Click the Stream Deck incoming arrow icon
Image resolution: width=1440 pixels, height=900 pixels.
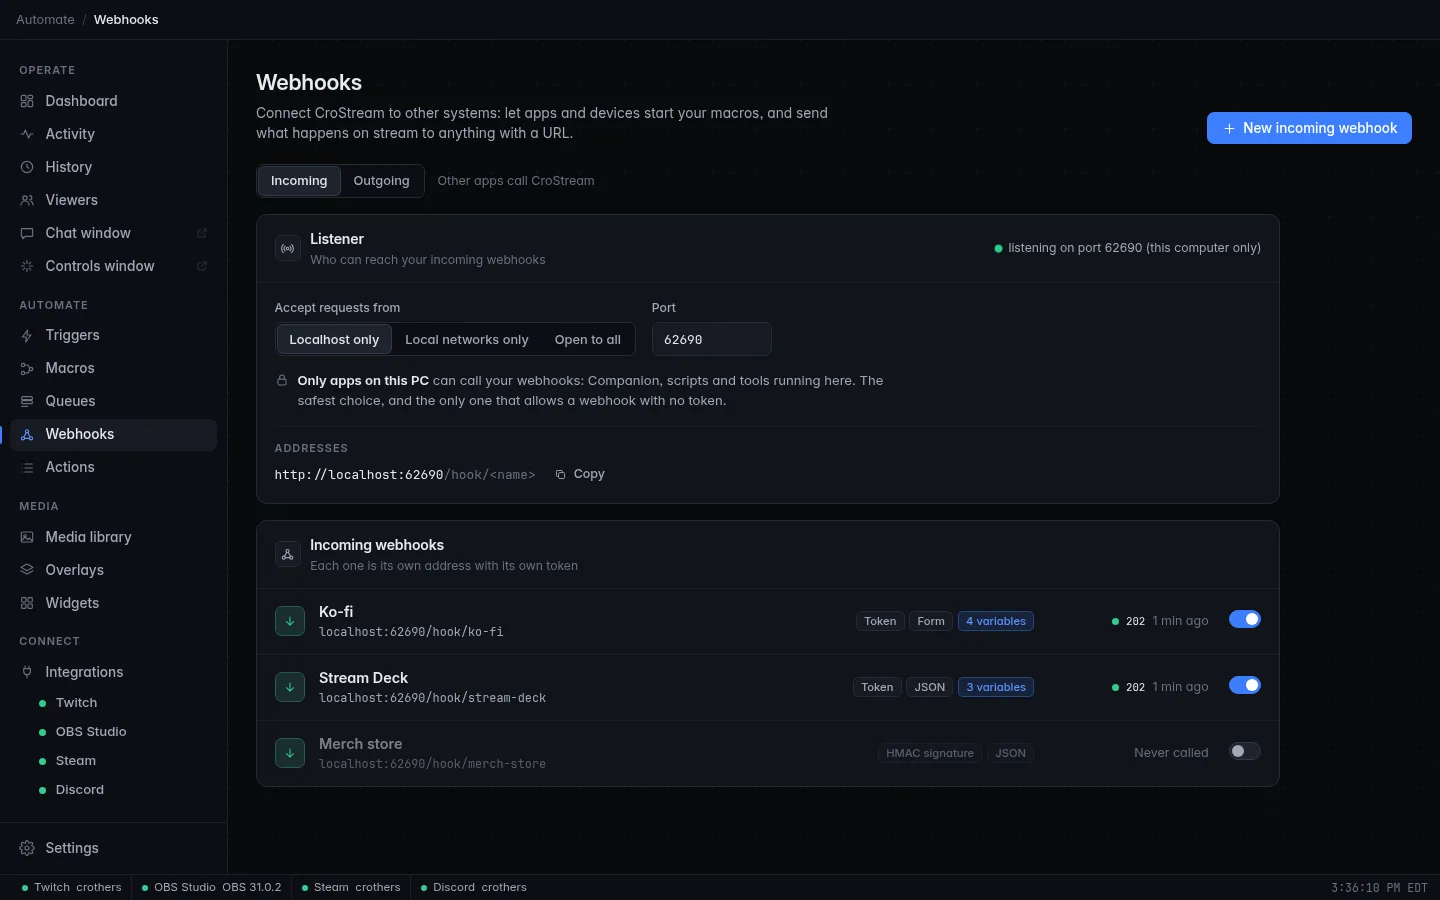pyautogui.click(x=290, y=687)
